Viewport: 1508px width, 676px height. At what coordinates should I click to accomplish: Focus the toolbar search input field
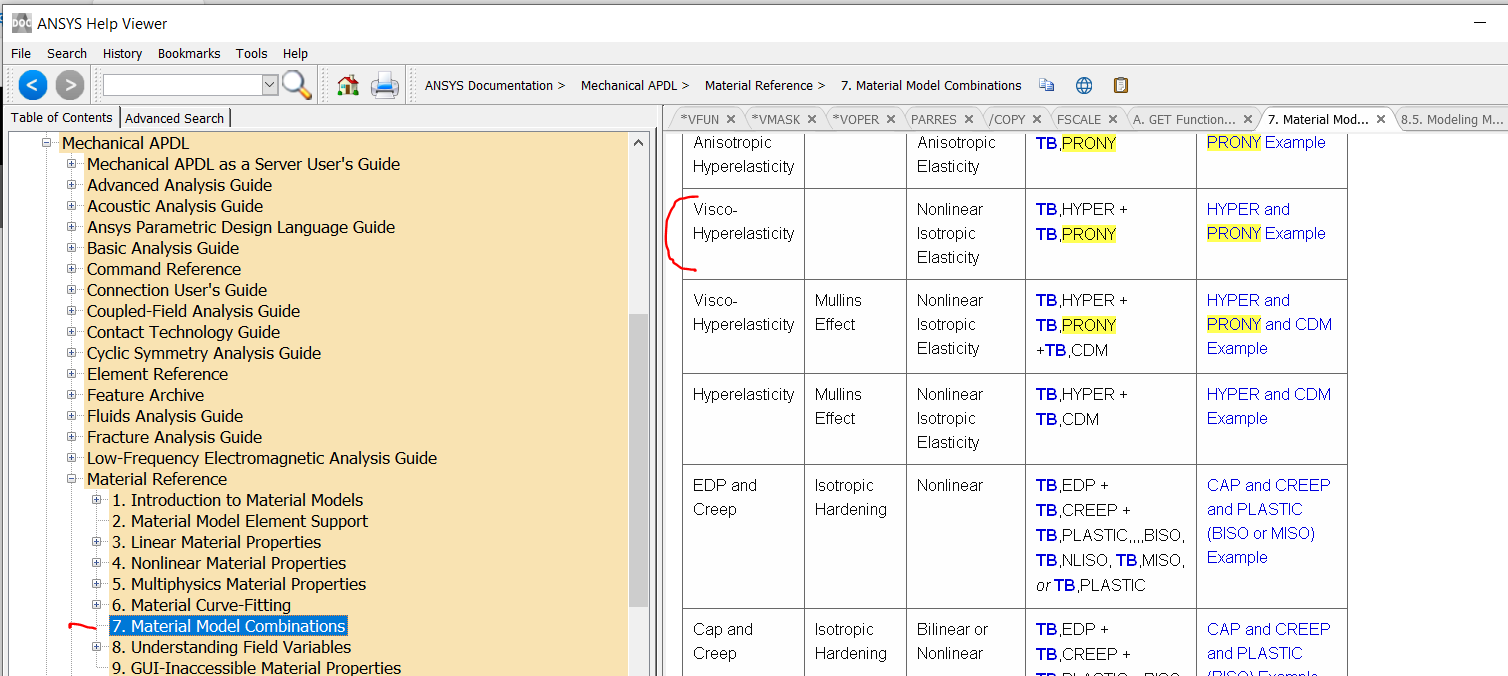(182, 85)
